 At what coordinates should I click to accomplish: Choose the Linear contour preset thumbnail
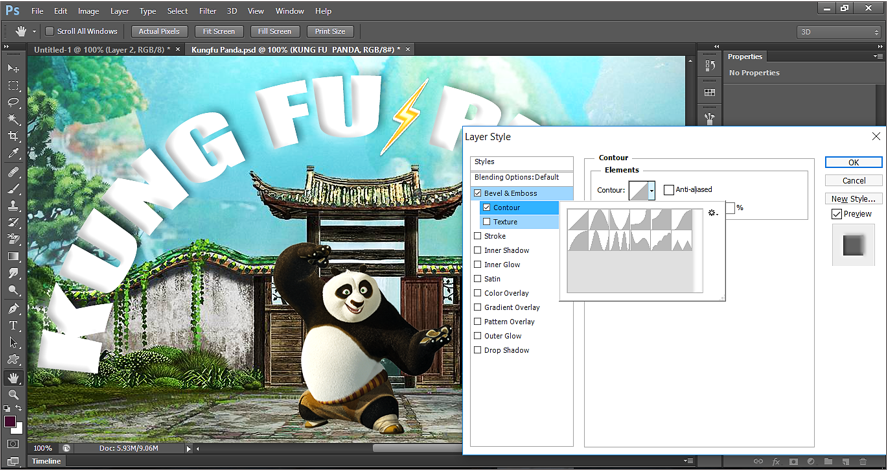coord(578,219)
